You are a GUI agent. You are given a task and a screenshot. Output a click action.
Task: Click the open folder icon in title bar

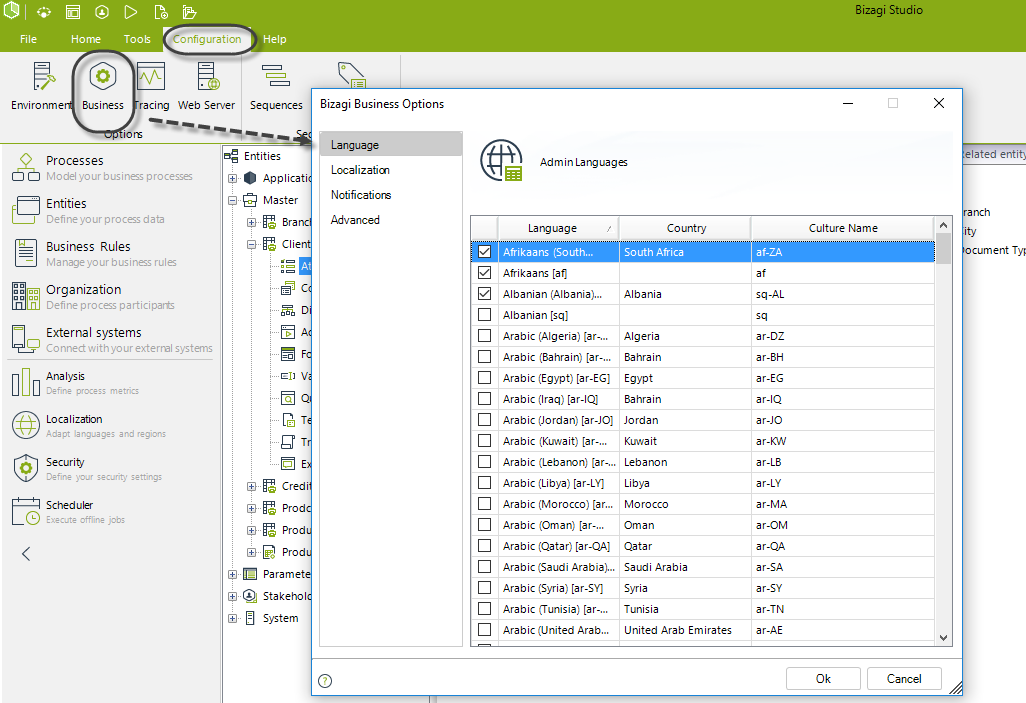tap(190, 12)
